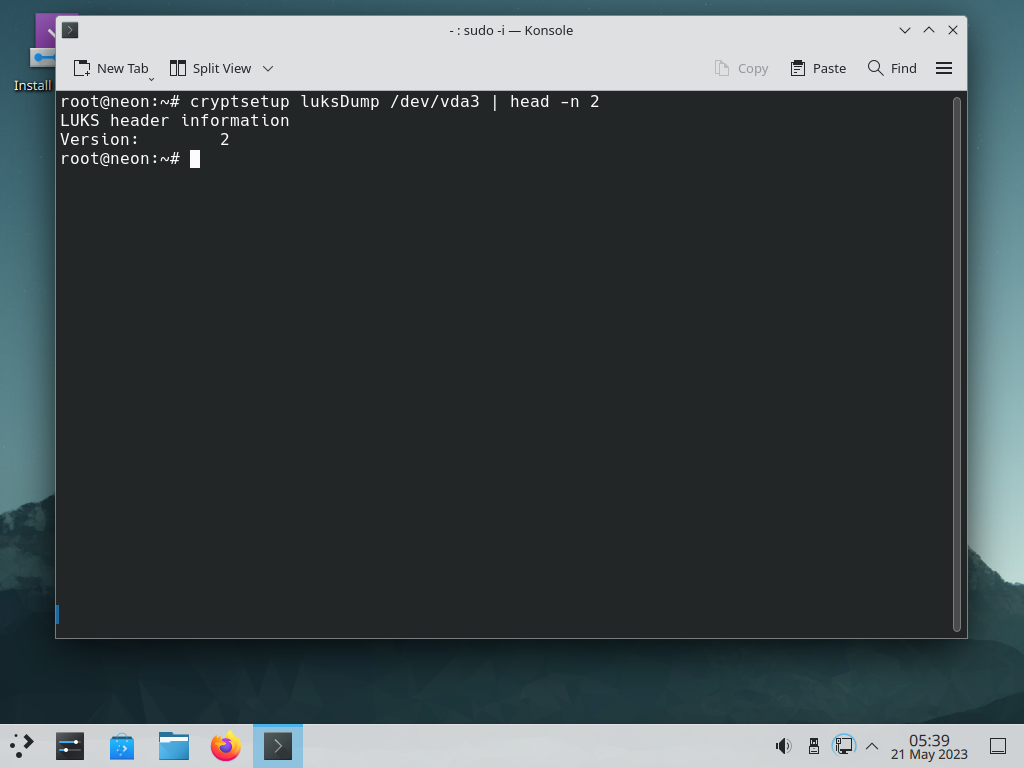The width and height of the screenshot is (1024, 768).
Task: Launch Discover software center from taskbar
Action: (122, 746)
